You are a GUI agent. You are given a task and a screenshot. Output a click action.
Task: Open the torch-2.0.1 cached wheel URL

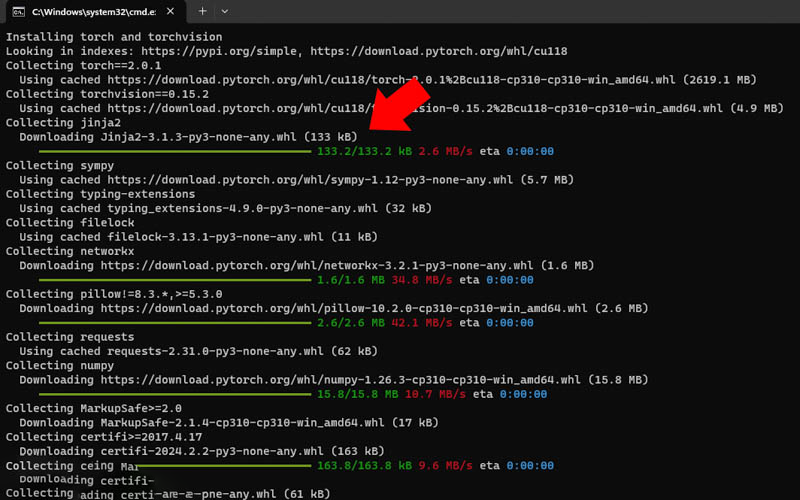pyautogui.click(x=391, y=79)
